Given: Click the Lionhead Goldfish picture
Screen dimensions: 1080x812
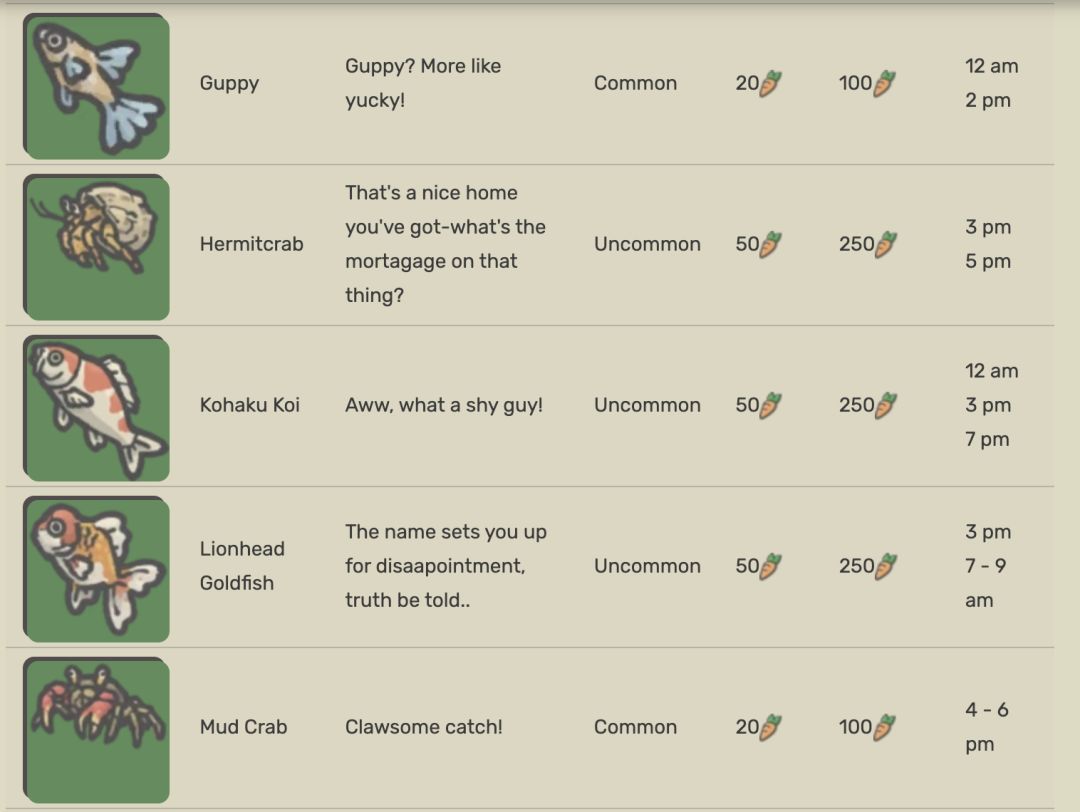Looking at the screenshot, I should point(96,569).
